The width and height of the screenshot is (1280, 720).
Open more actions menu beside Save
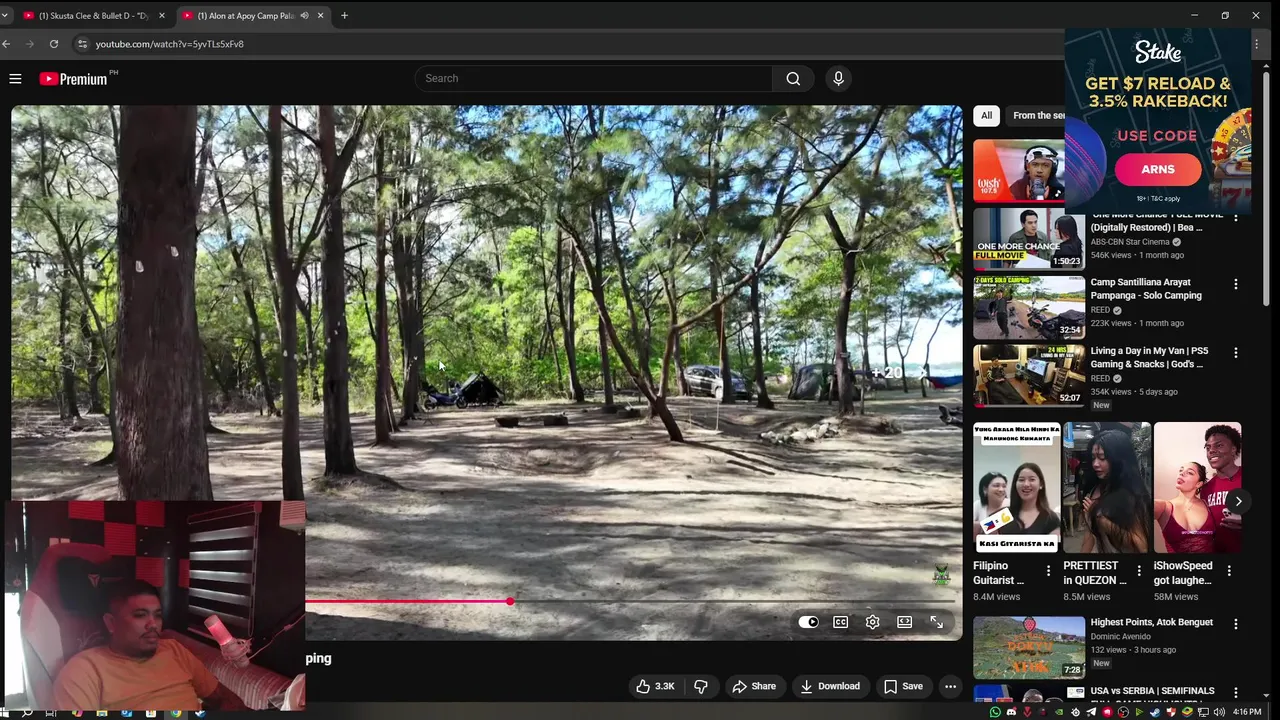tap(950, 686)
